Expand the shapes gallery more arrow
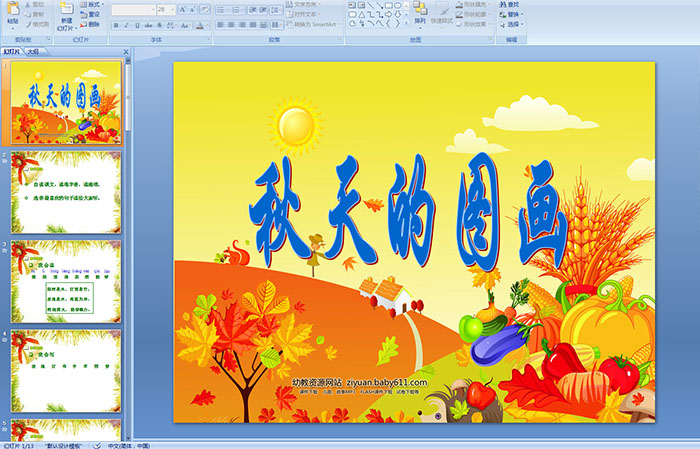The width and height of the screenshot is (700, 449). tap(406, 23)
